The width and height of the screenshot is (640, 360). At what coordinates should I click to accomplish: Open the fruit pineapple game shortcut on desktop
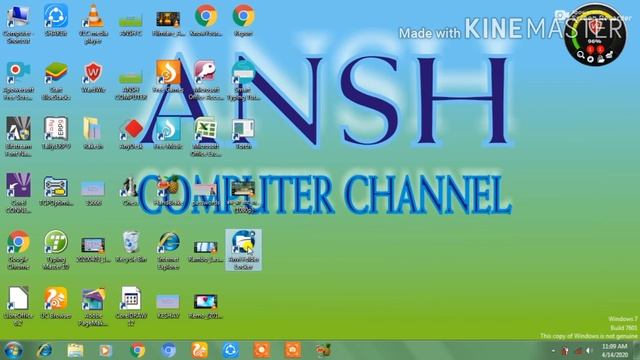pos(168,191)
